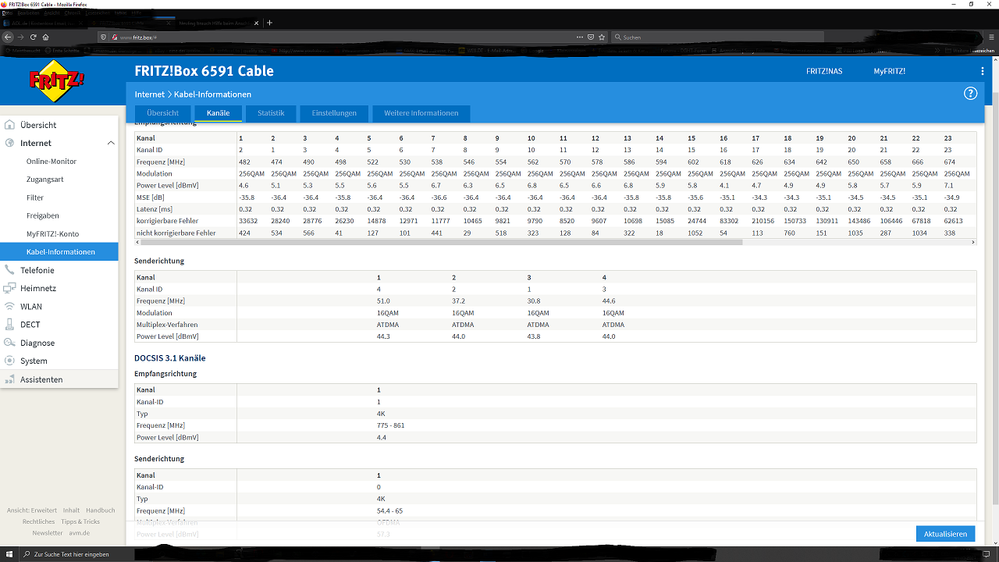Click the Diagnose icon in sidebar
The height and width of the screenshot is (562, 999).
pos(10,343)
